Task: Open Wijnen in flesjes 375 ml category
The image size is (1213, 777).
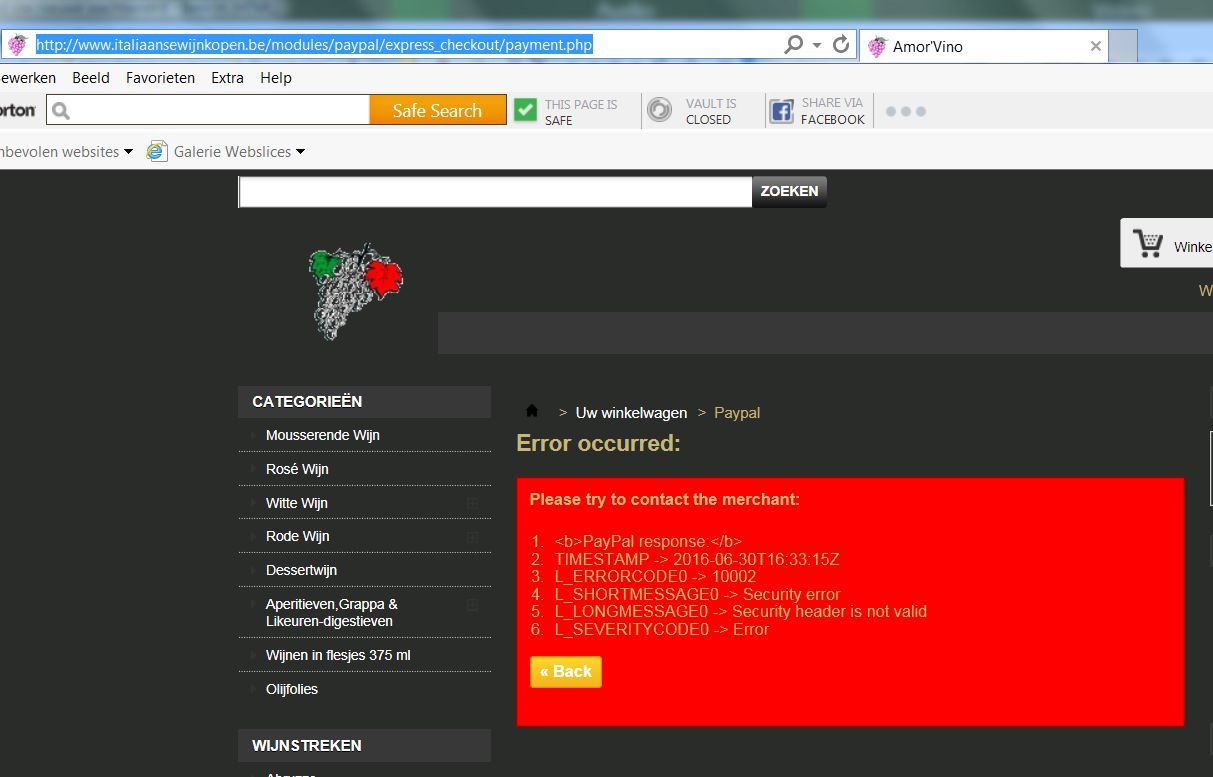Action: [338, 655]
